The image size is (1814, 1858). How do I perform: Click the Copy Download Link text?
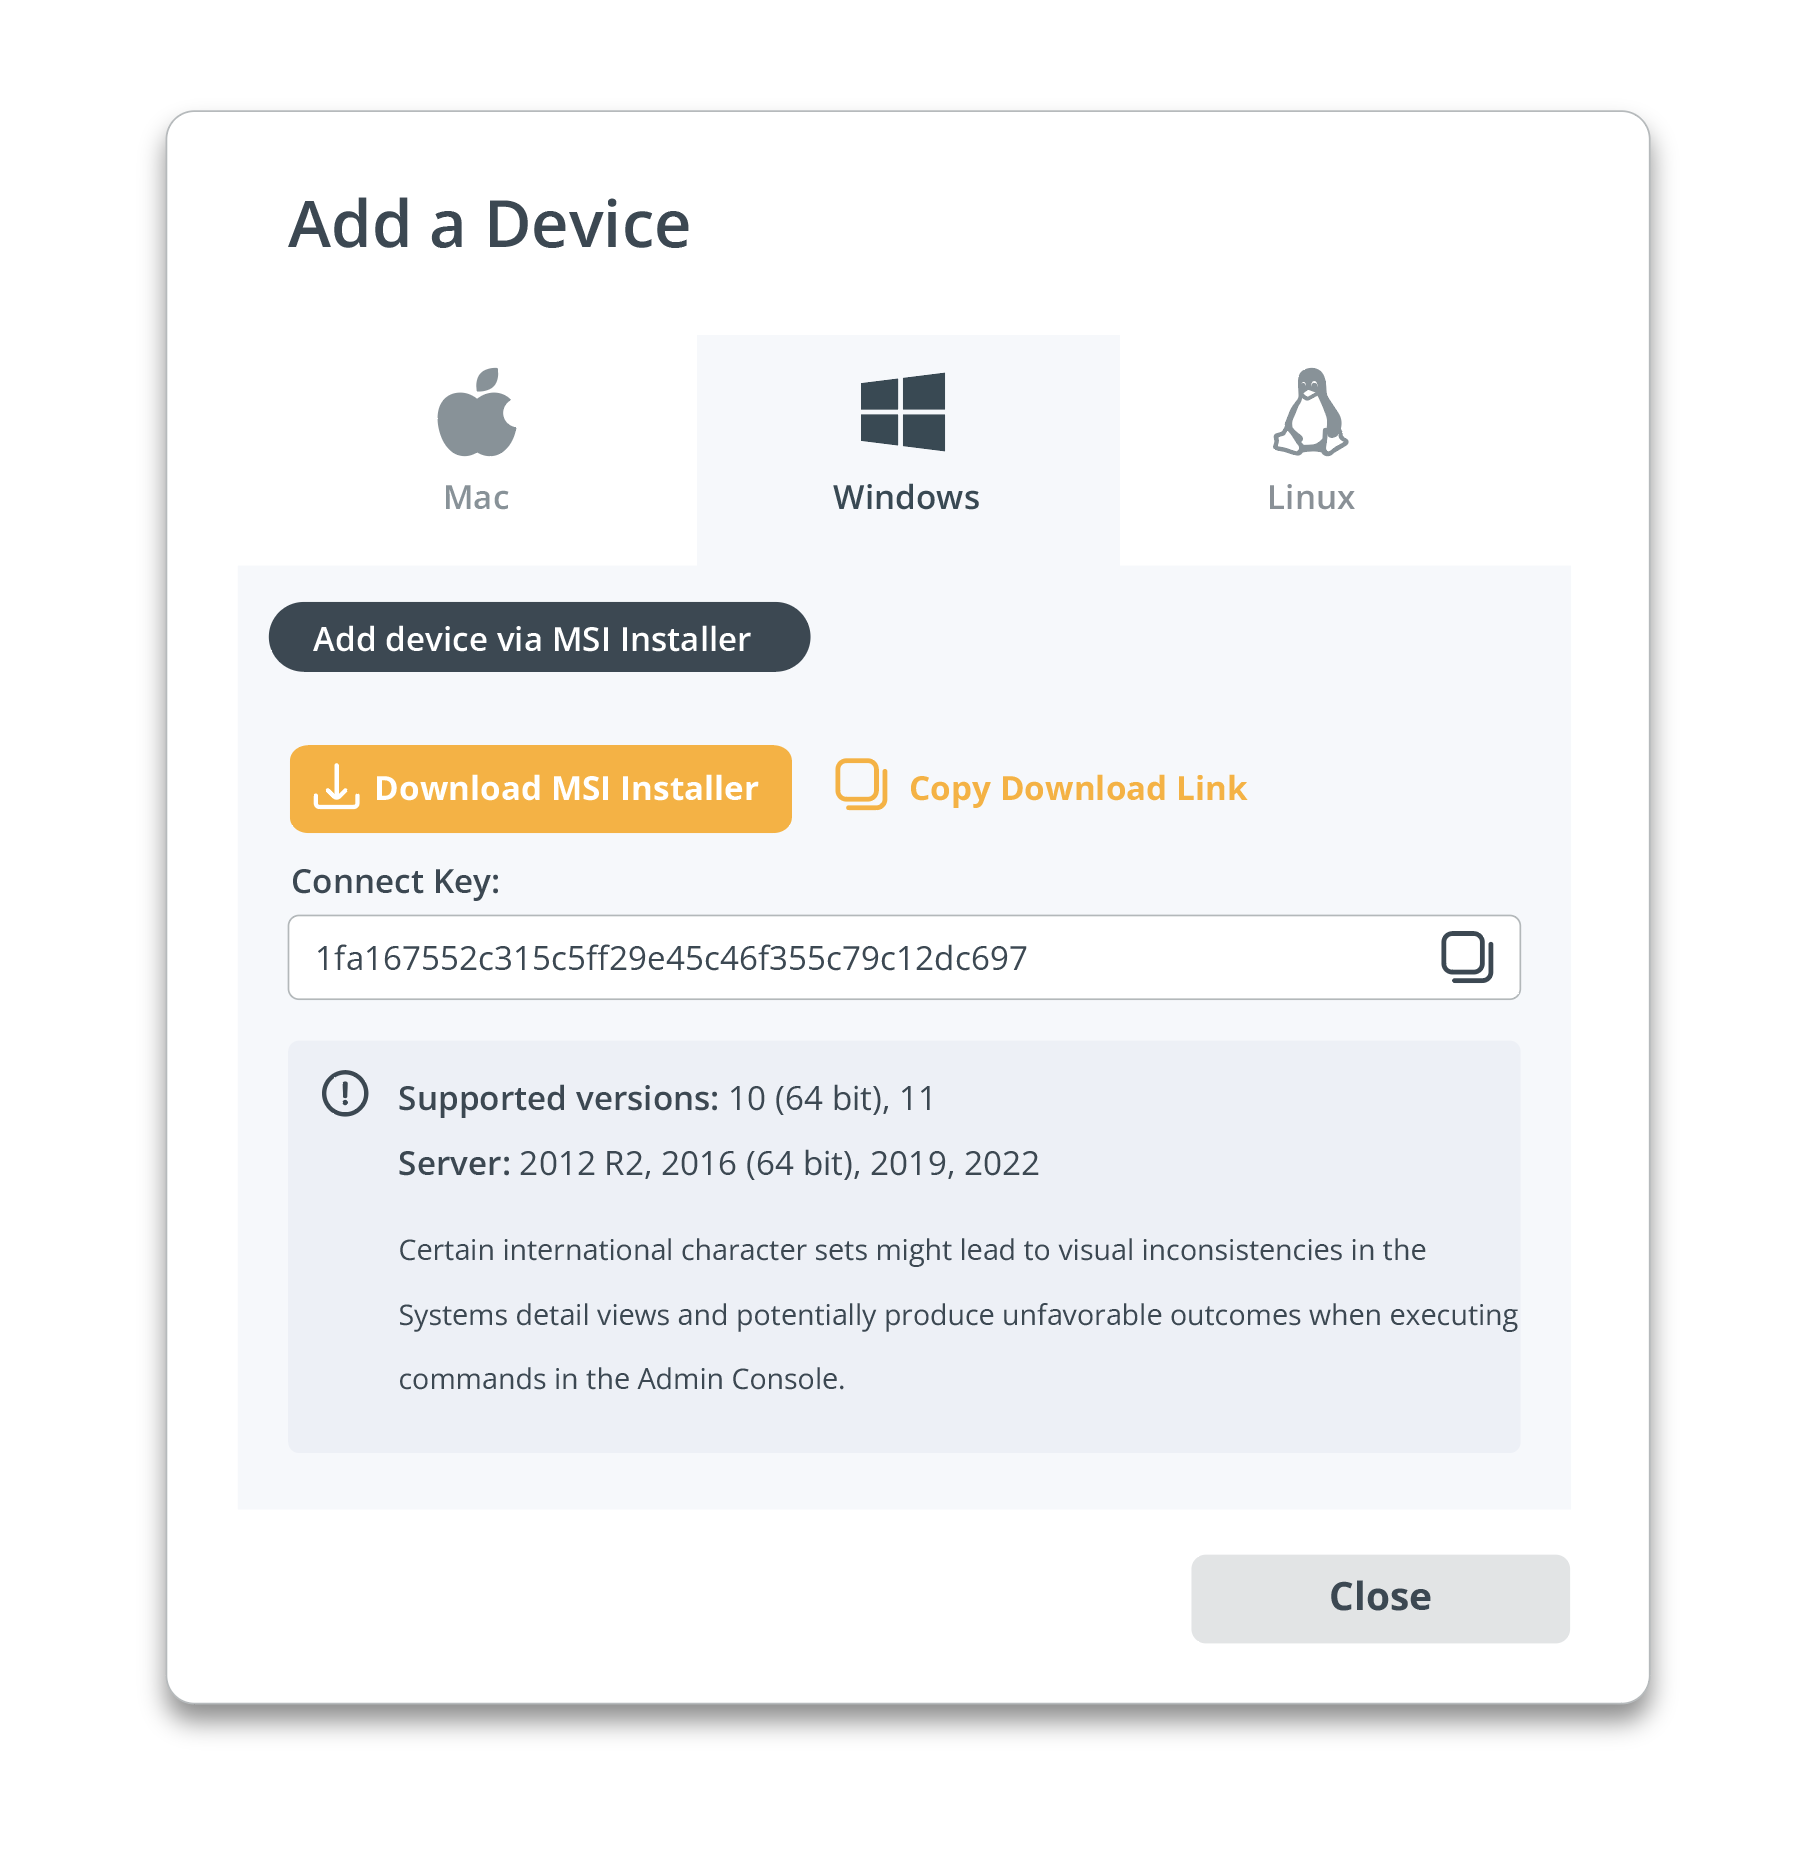(x=1077, y=788)
